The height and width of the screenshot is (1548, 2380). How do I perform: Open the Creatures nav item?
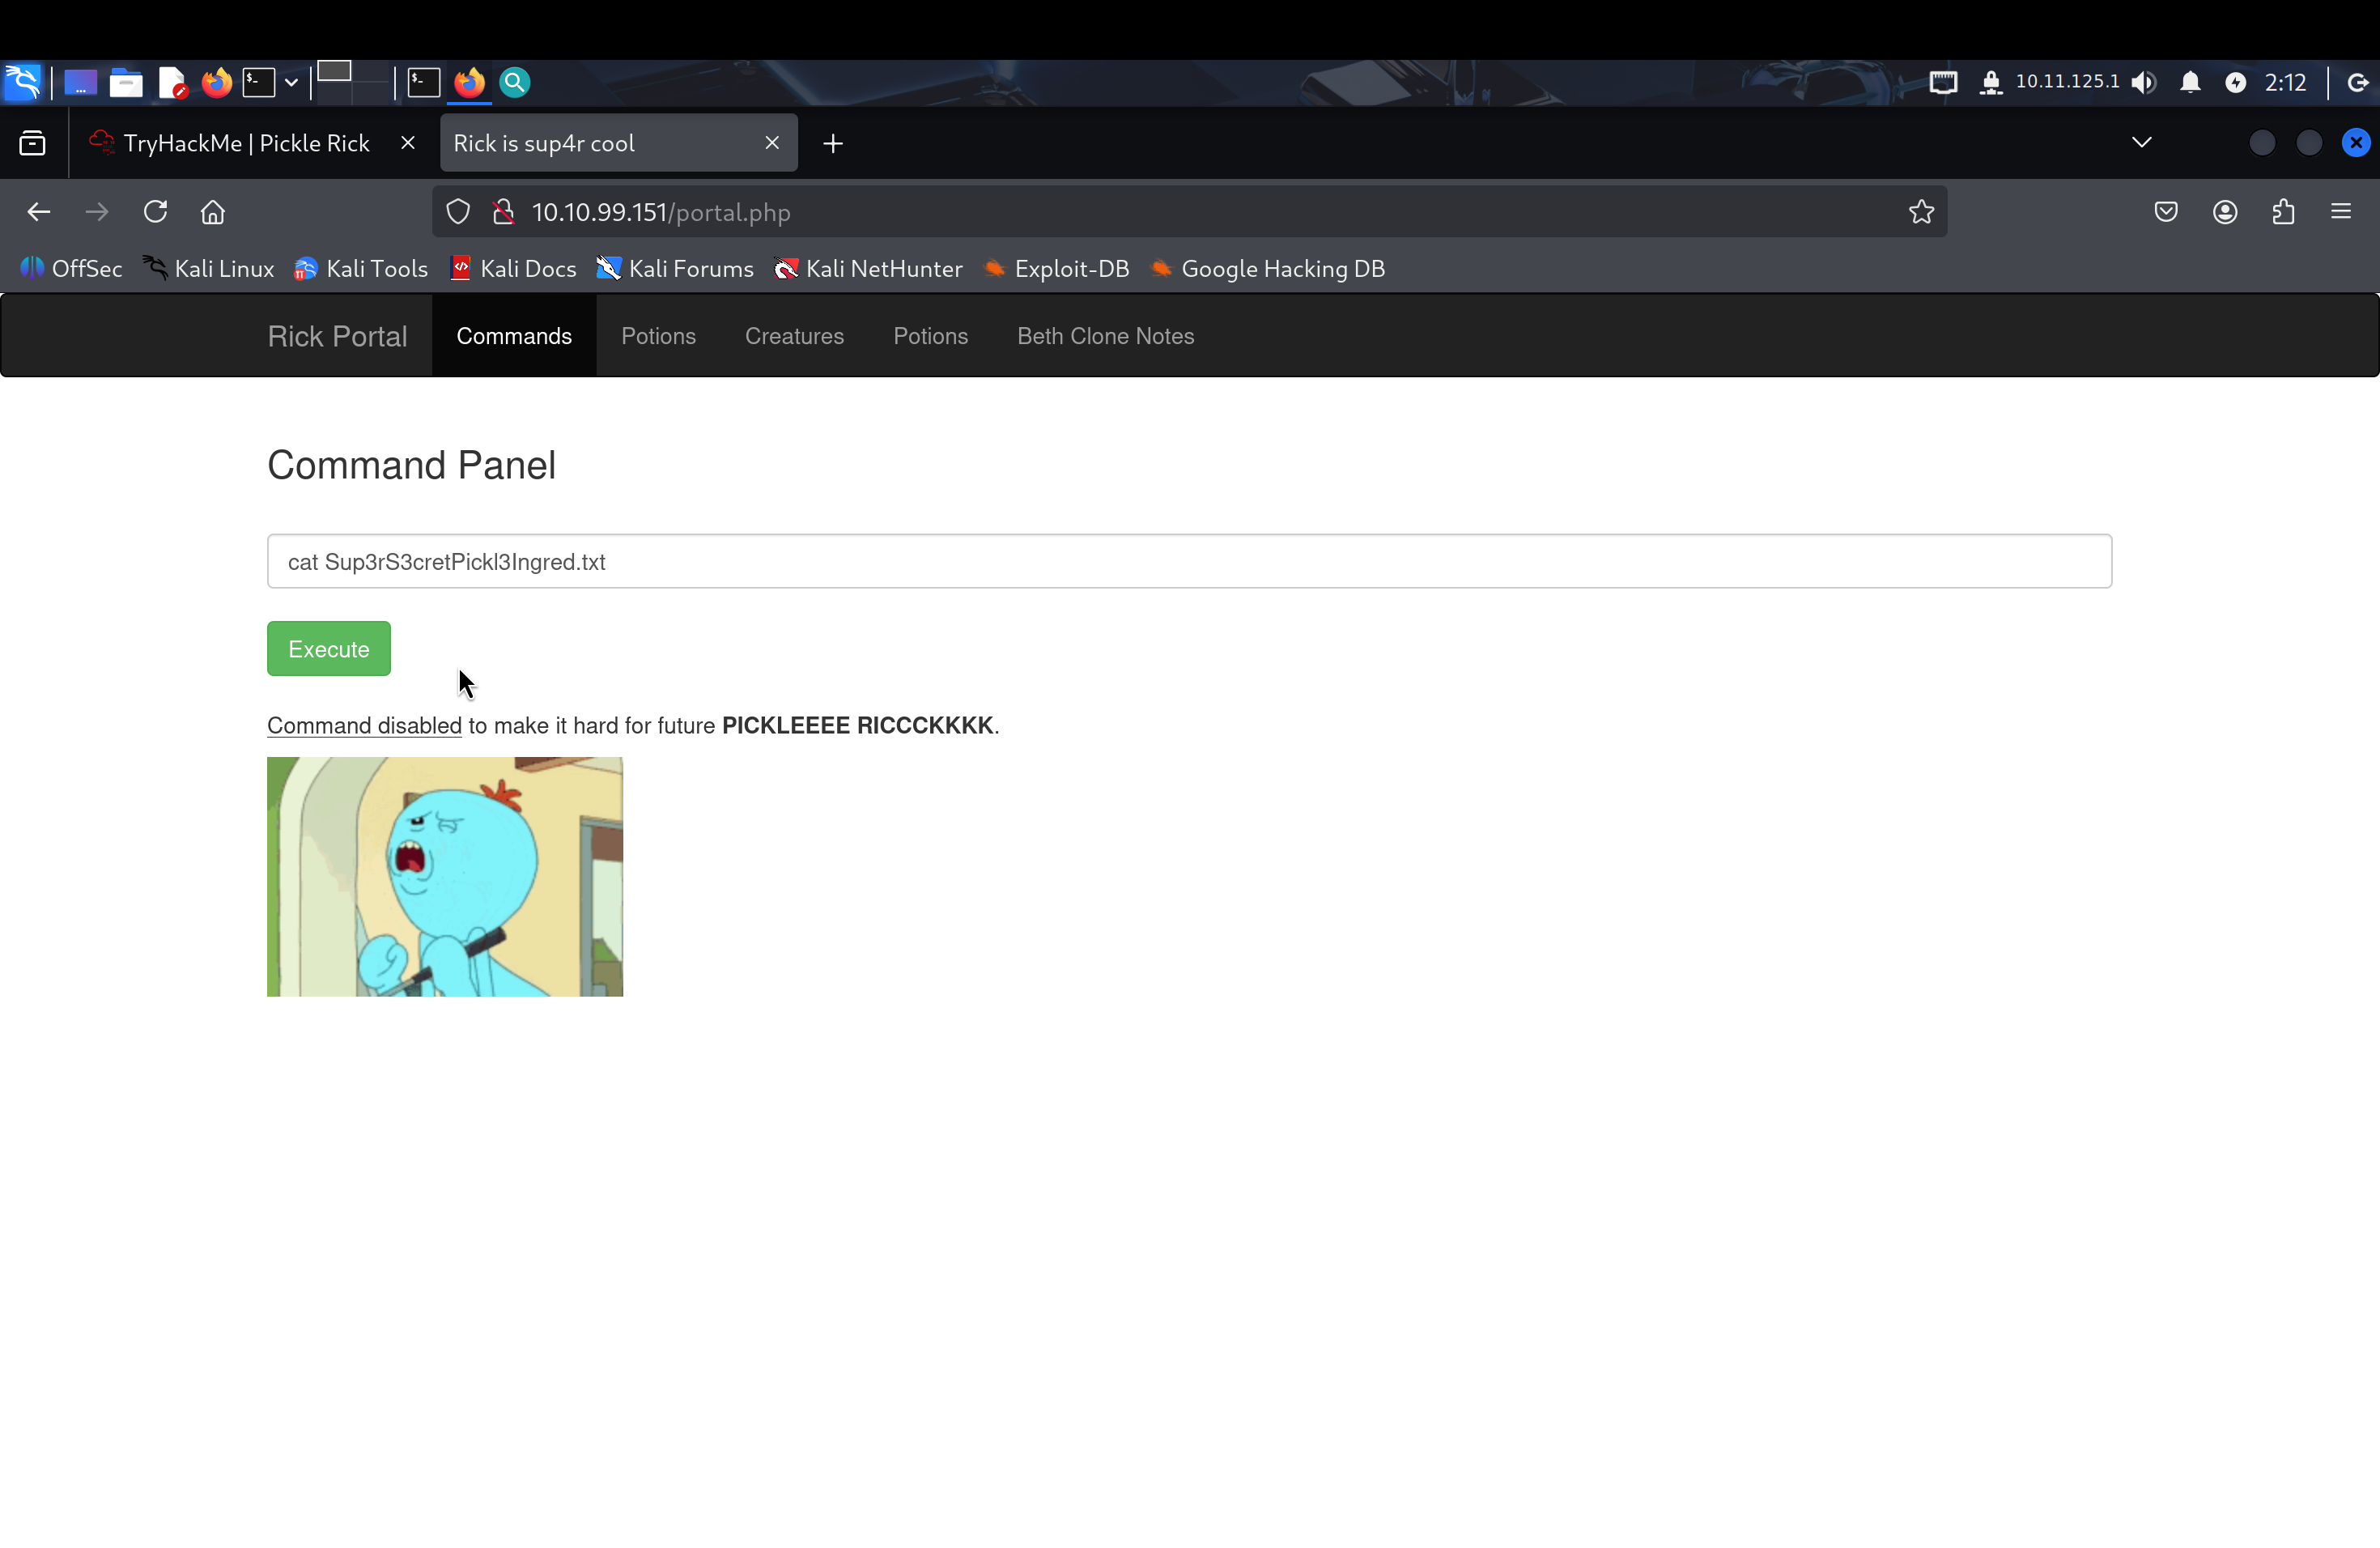[x=794, y=336]
